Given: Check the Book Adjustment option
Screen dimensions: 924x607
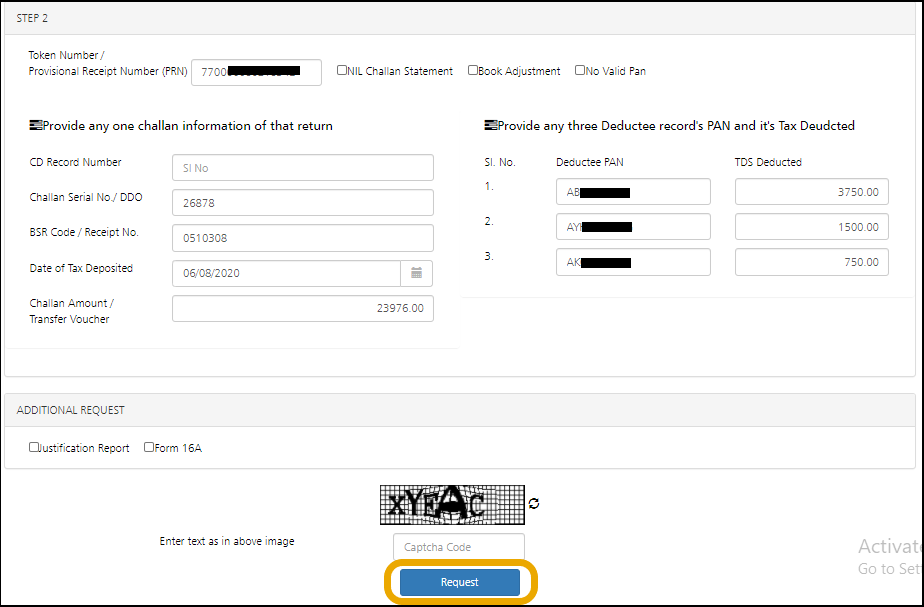Looking at the screenshot, I should [471, 70].
